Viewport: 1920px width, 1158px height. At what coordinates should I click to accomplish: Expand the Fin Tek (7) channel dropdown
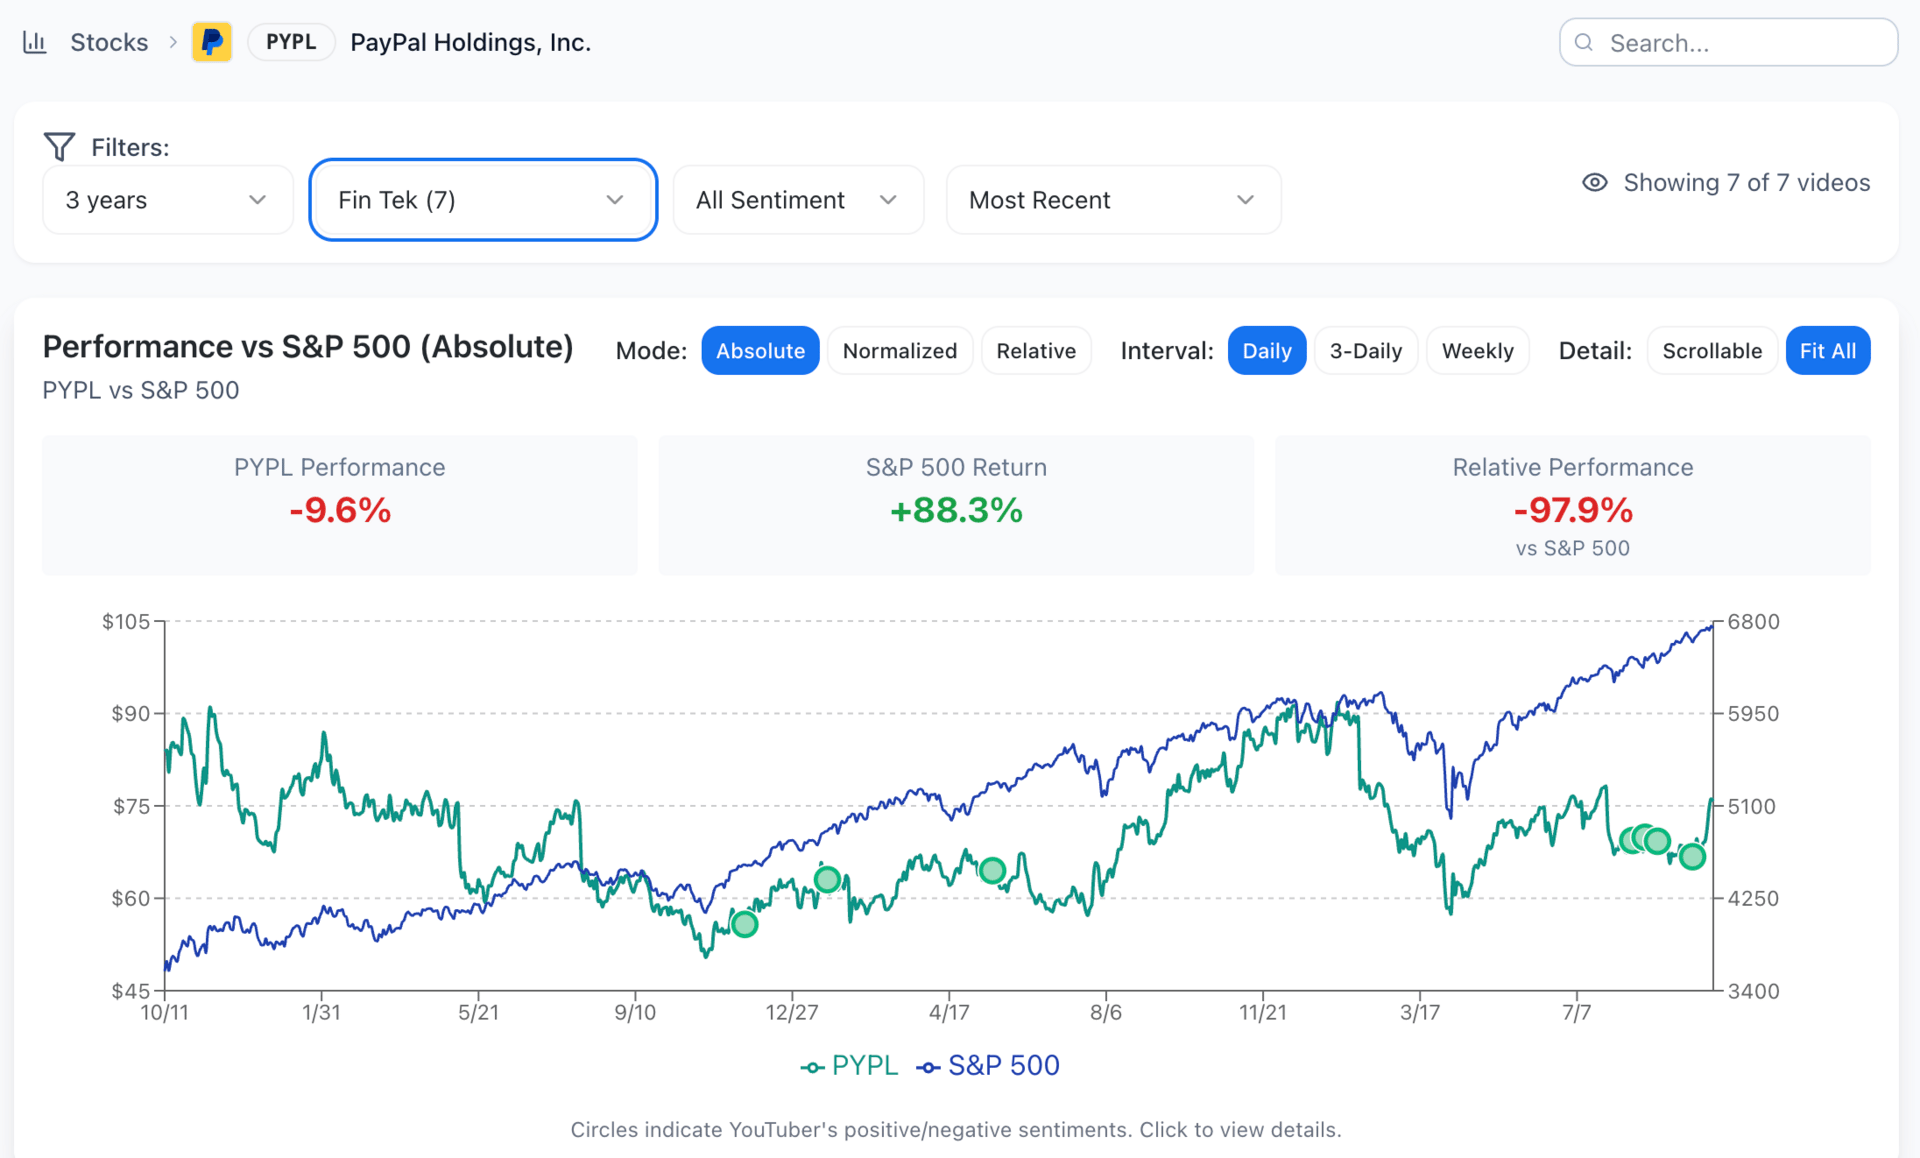click(482, 200)
